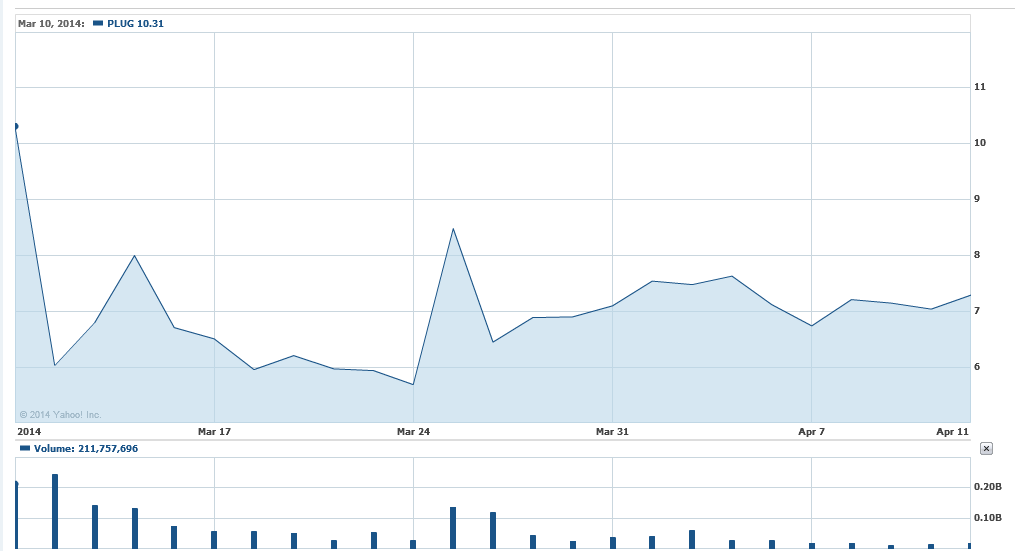1027x551 pixels.
Task: Click the 0.20B volume axis label
Action: click(x=988, y=487)
